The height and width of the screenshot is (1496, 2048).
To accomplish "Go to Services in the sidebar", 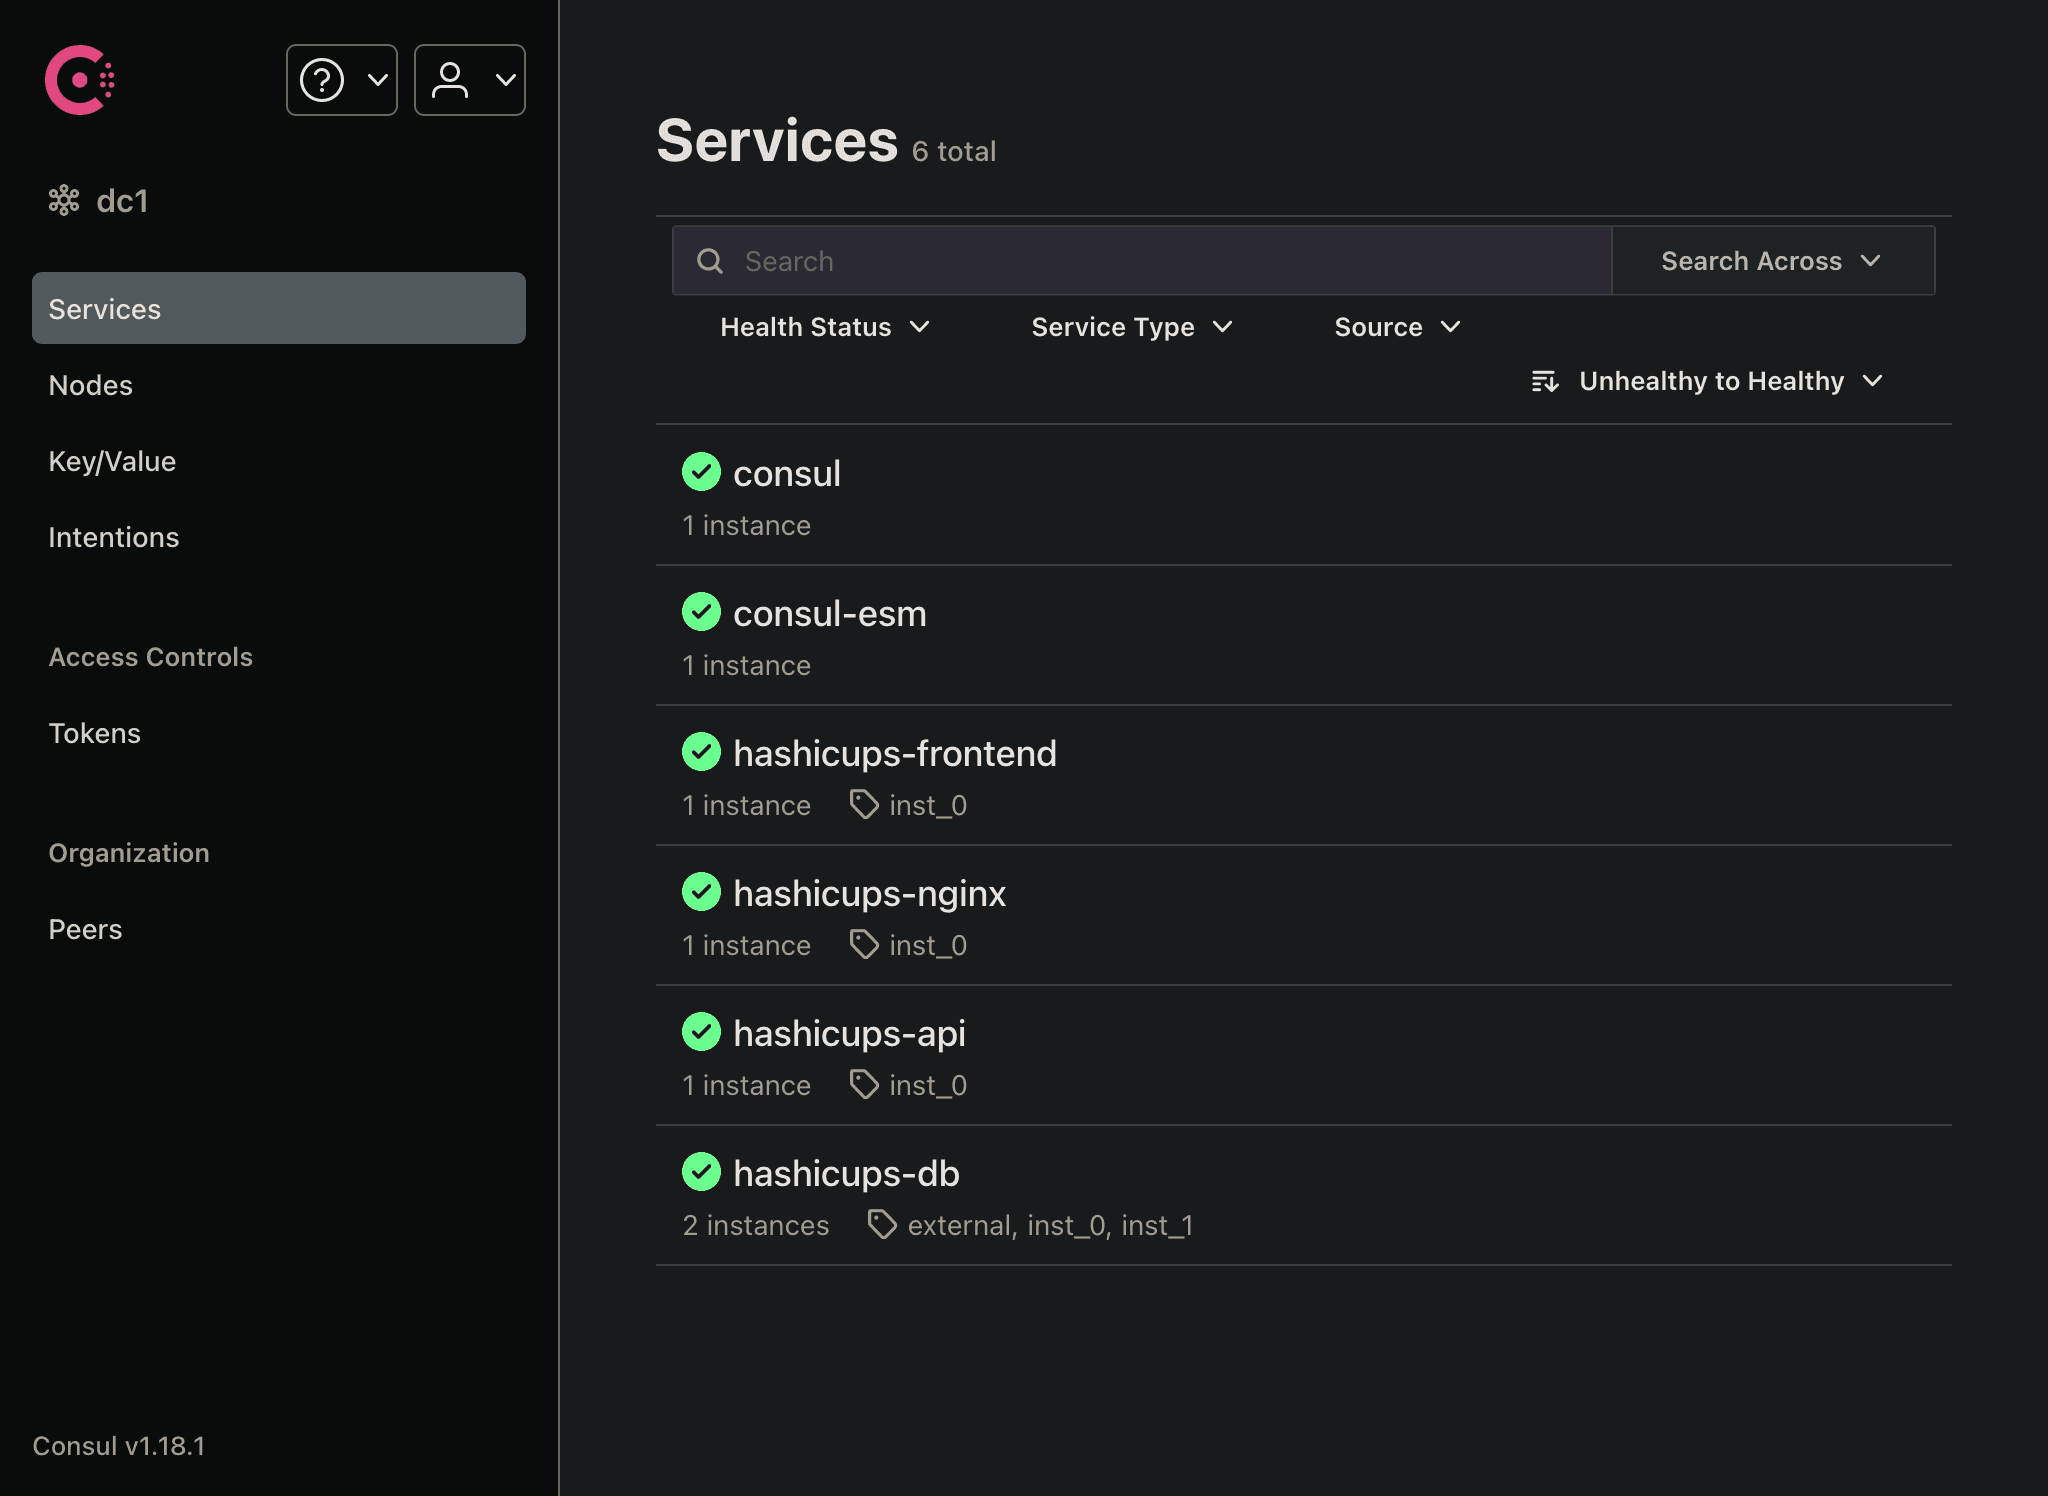I will click(279, 308).
